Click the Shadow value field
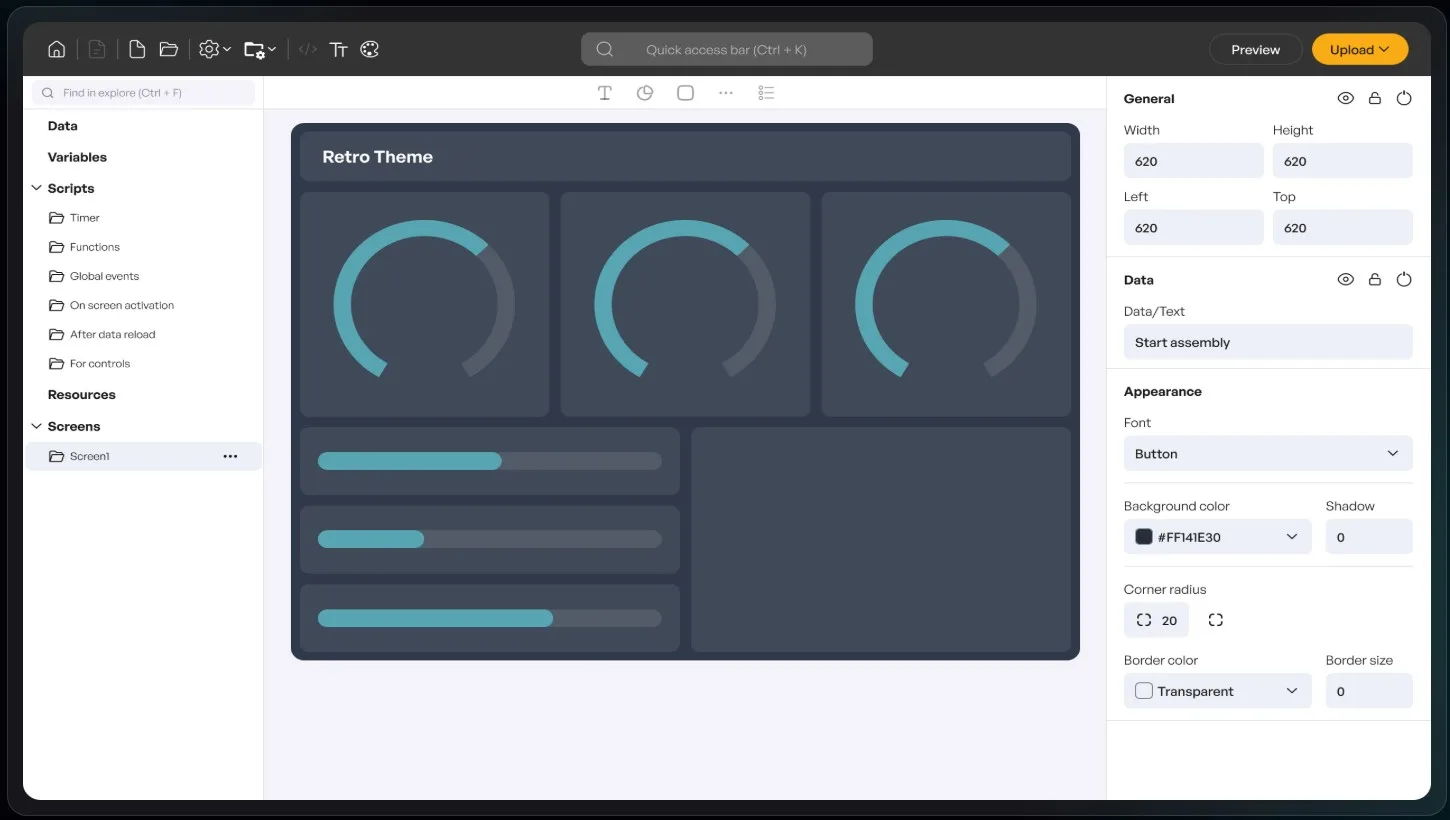This screenshot has width=1450, height=820. coord(1369,537)
